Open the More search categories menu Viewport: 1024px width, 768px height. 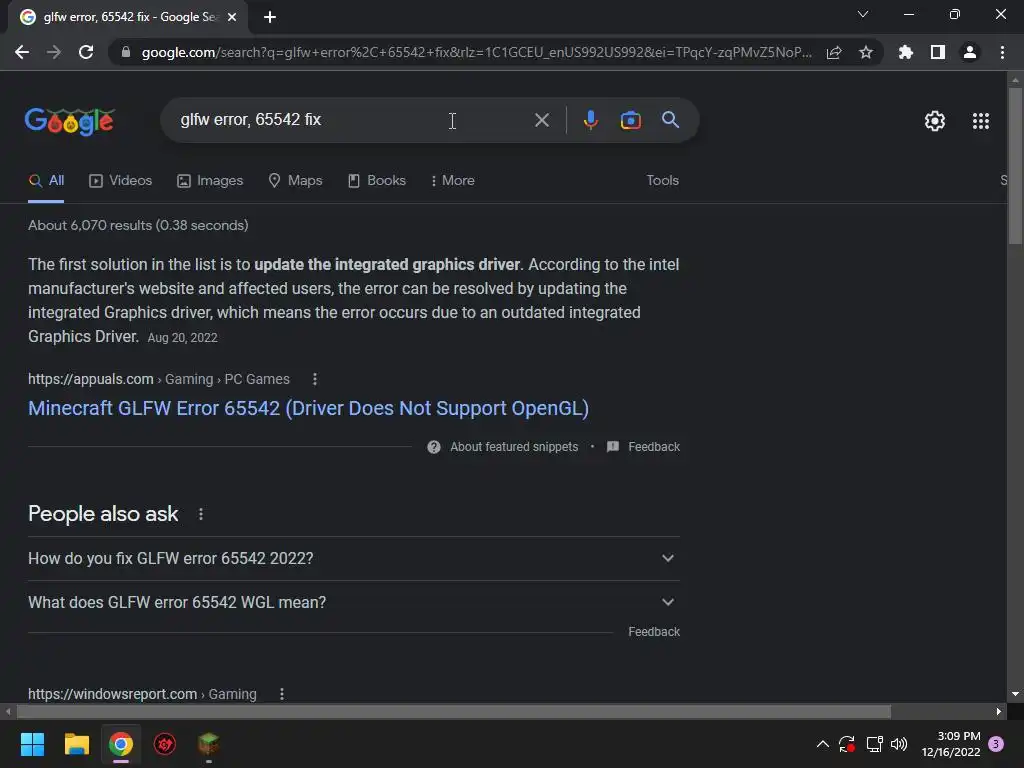coord(453,181)
